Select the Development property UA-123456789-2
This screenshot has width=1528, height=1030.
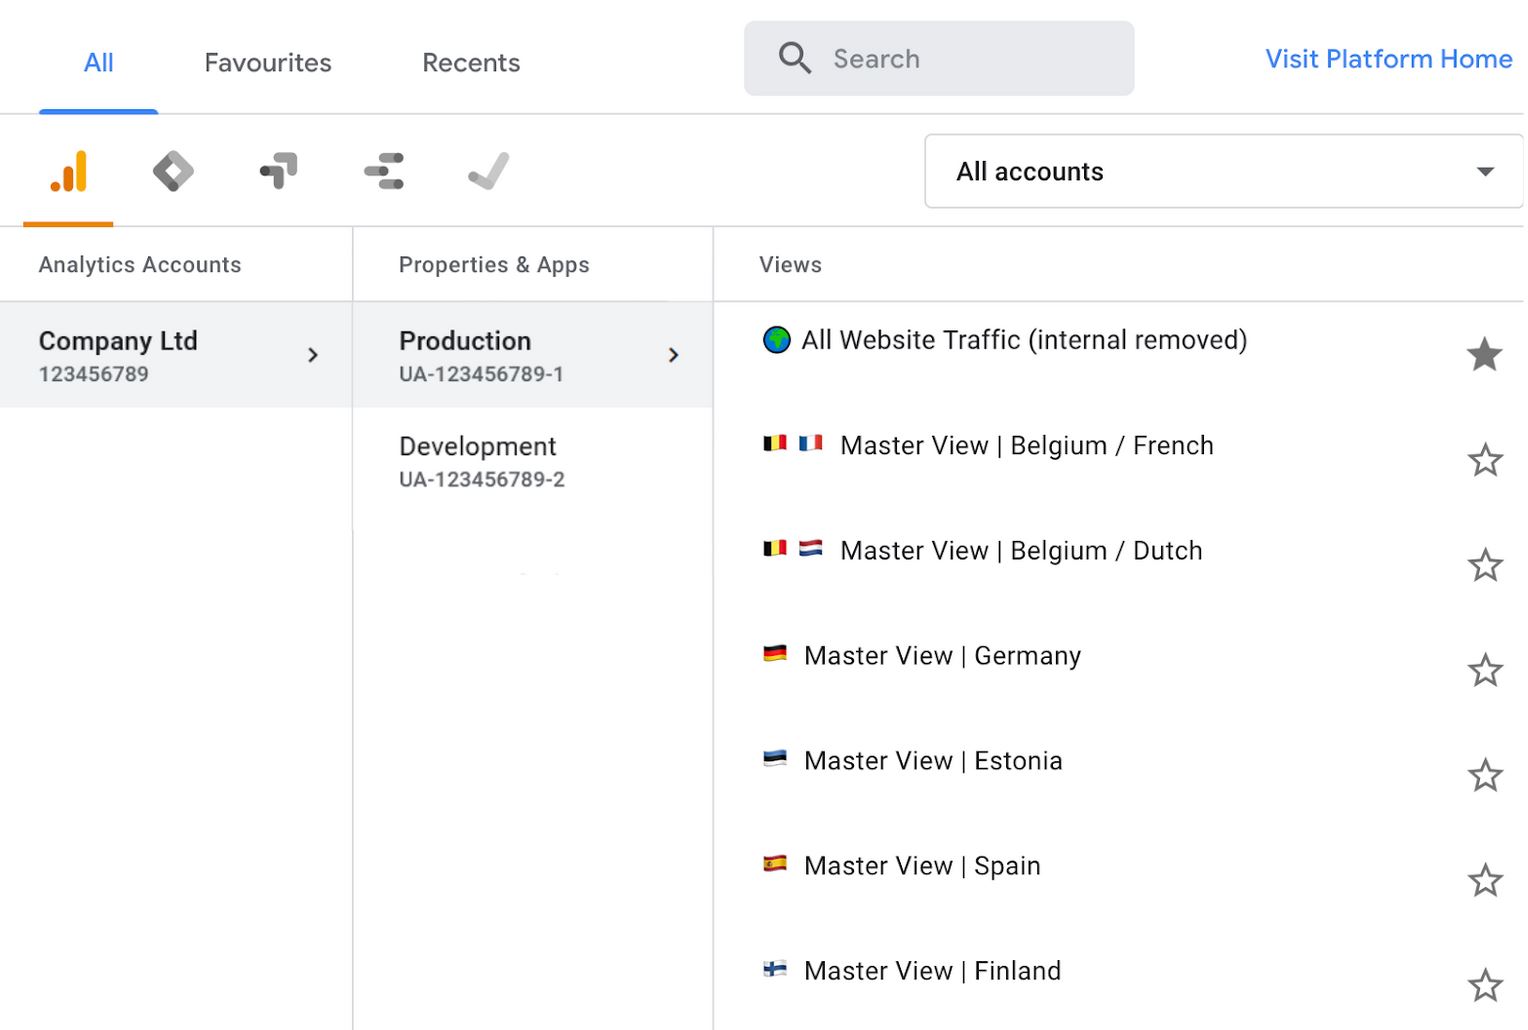point(482,461)
